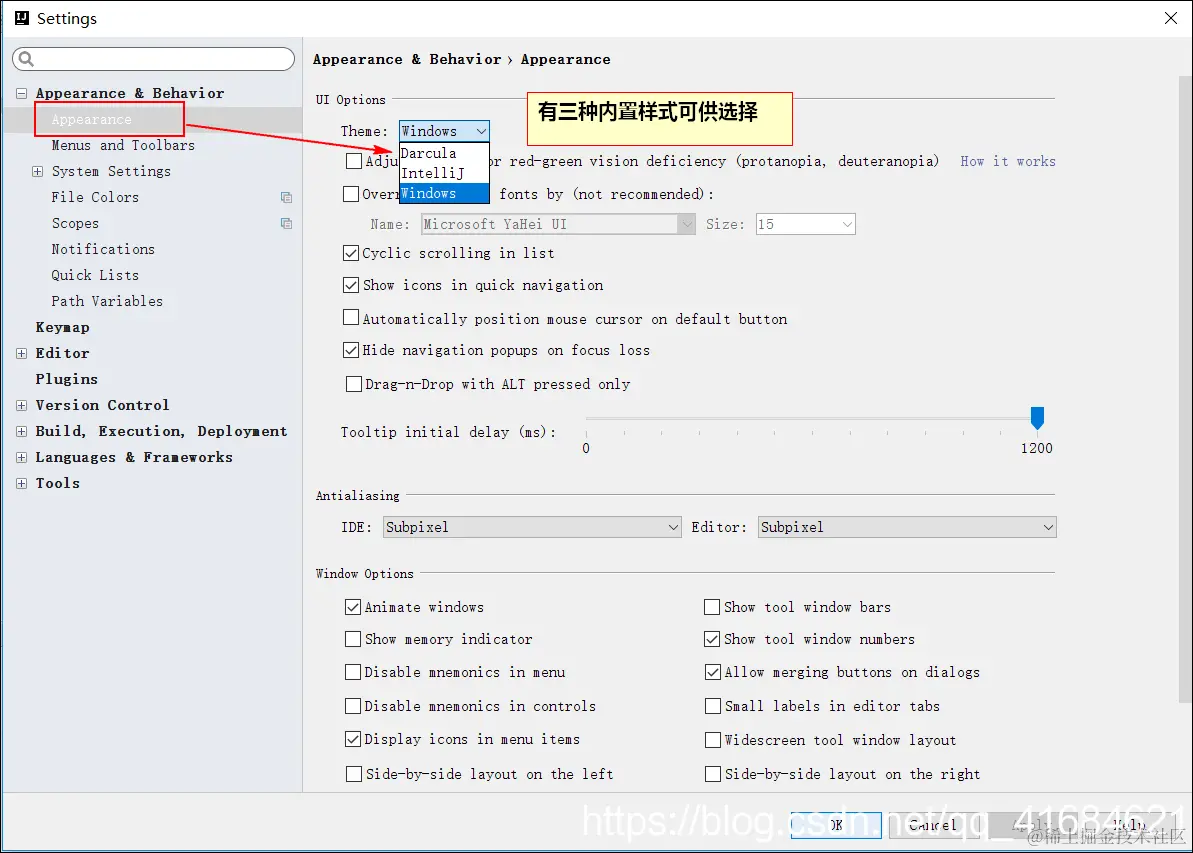This screenshot has height=853, width=1193.
Task: Open the Editor antialiasing dropdown
Action: (907, 527)
